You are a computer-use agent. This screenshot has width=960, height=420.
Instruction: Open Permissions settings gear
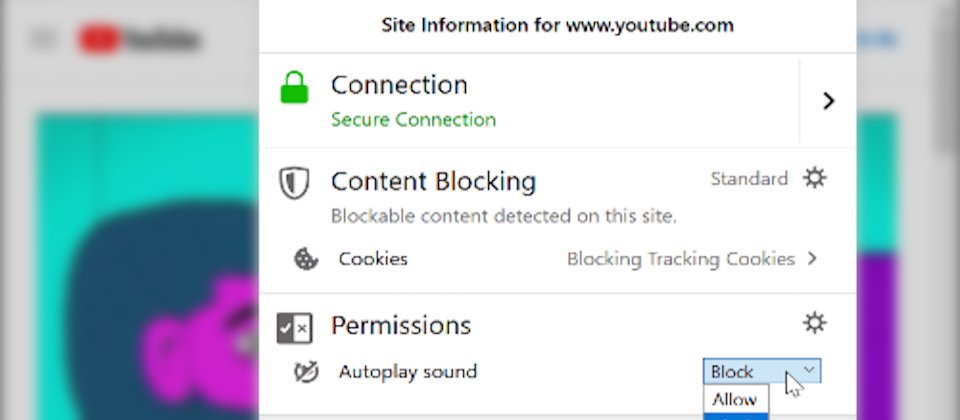[x=816, y=322]
